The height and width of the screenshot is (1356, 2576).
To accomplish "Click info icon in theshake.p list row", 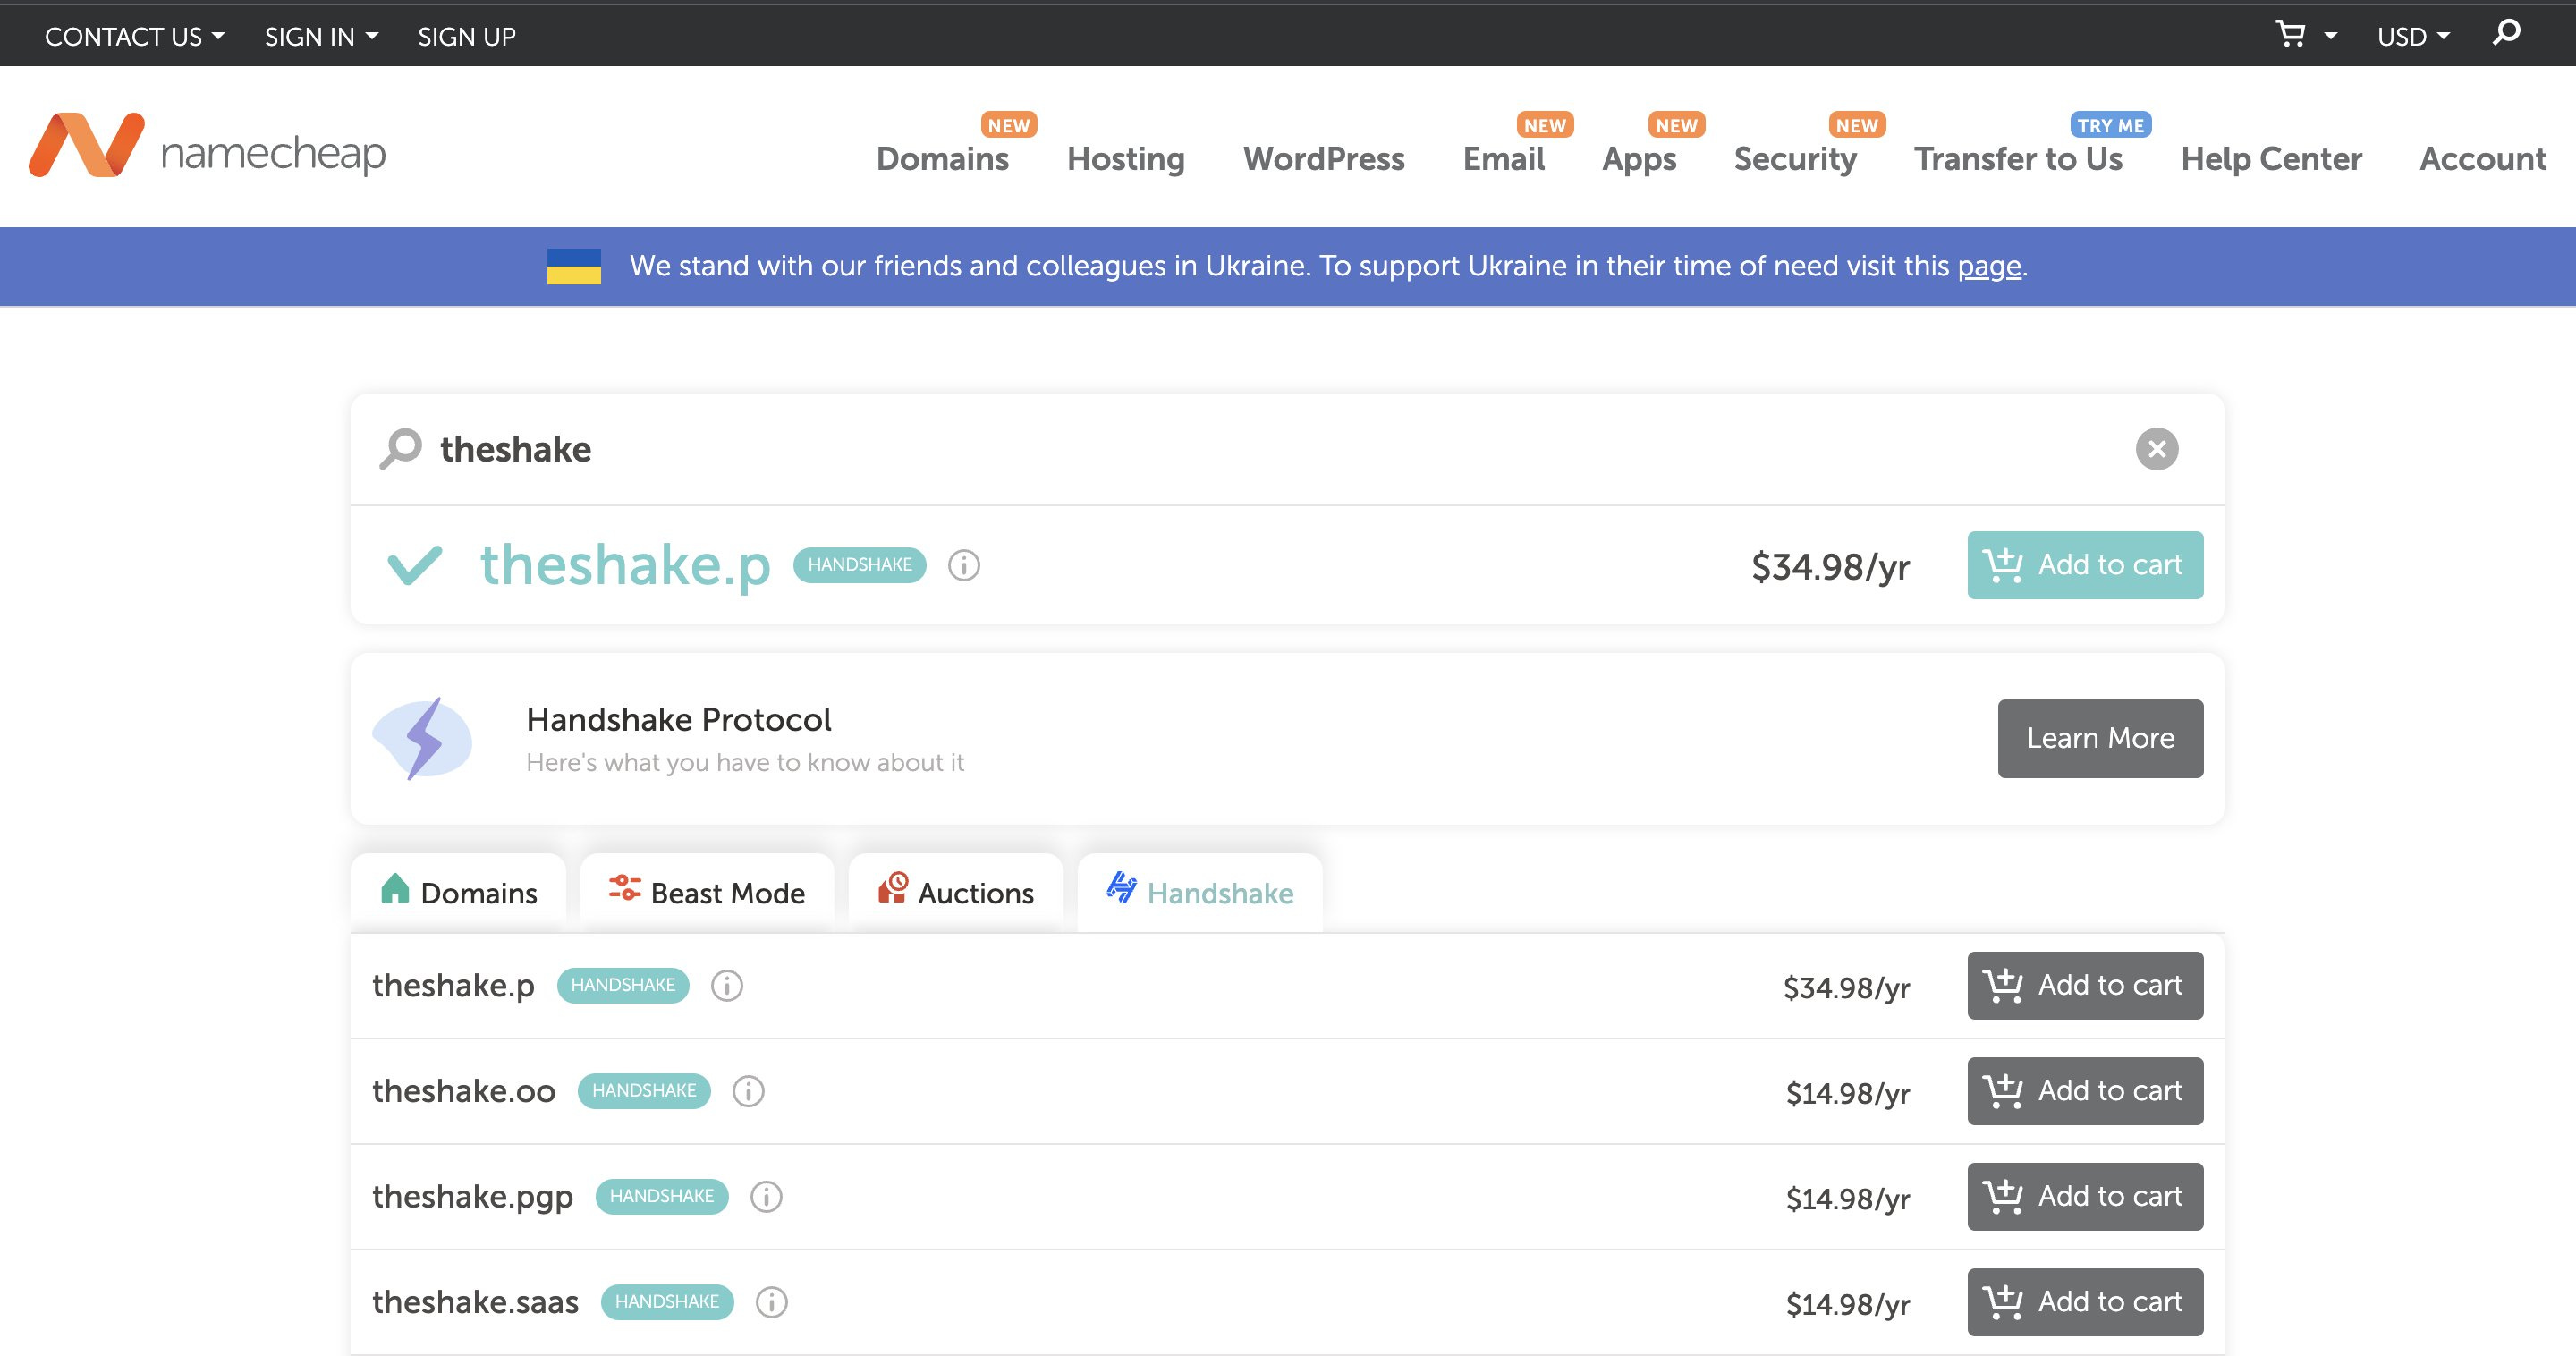I will [x=727, y=986].
